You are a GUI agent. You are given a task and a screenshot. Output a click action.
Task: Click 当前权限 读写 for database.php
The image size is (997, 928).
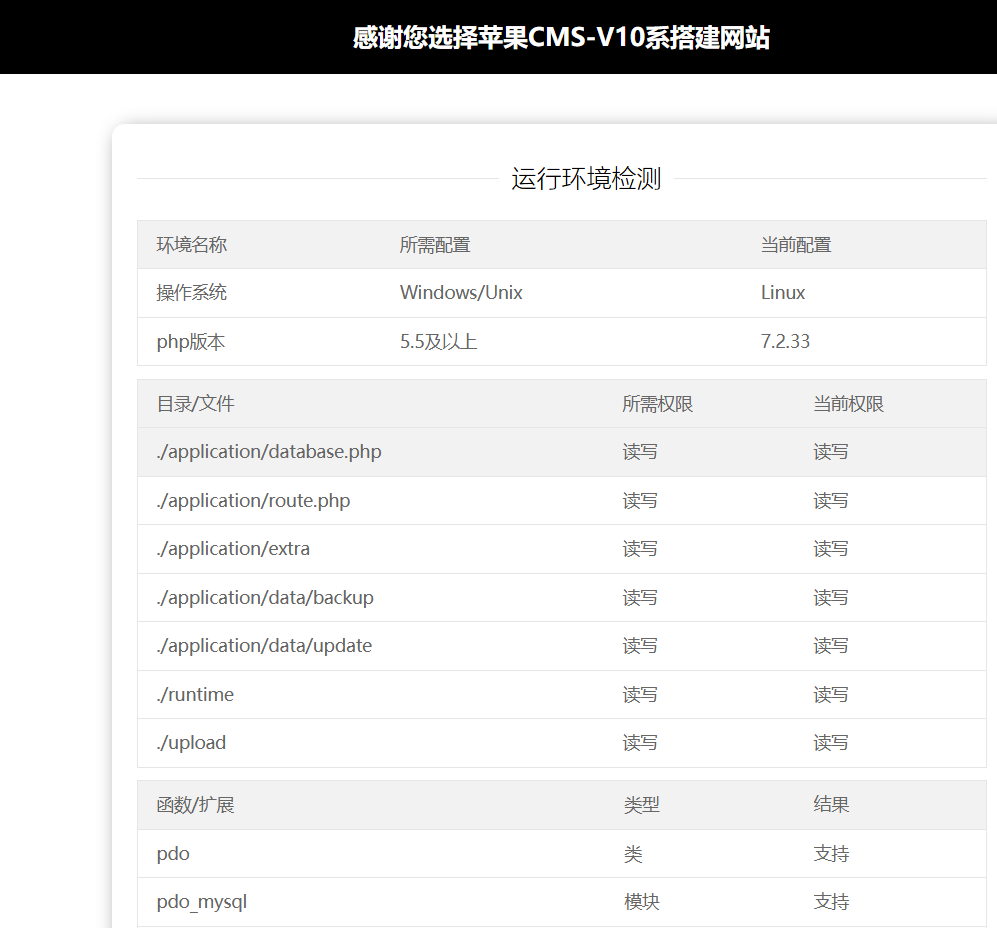[830, 452]
